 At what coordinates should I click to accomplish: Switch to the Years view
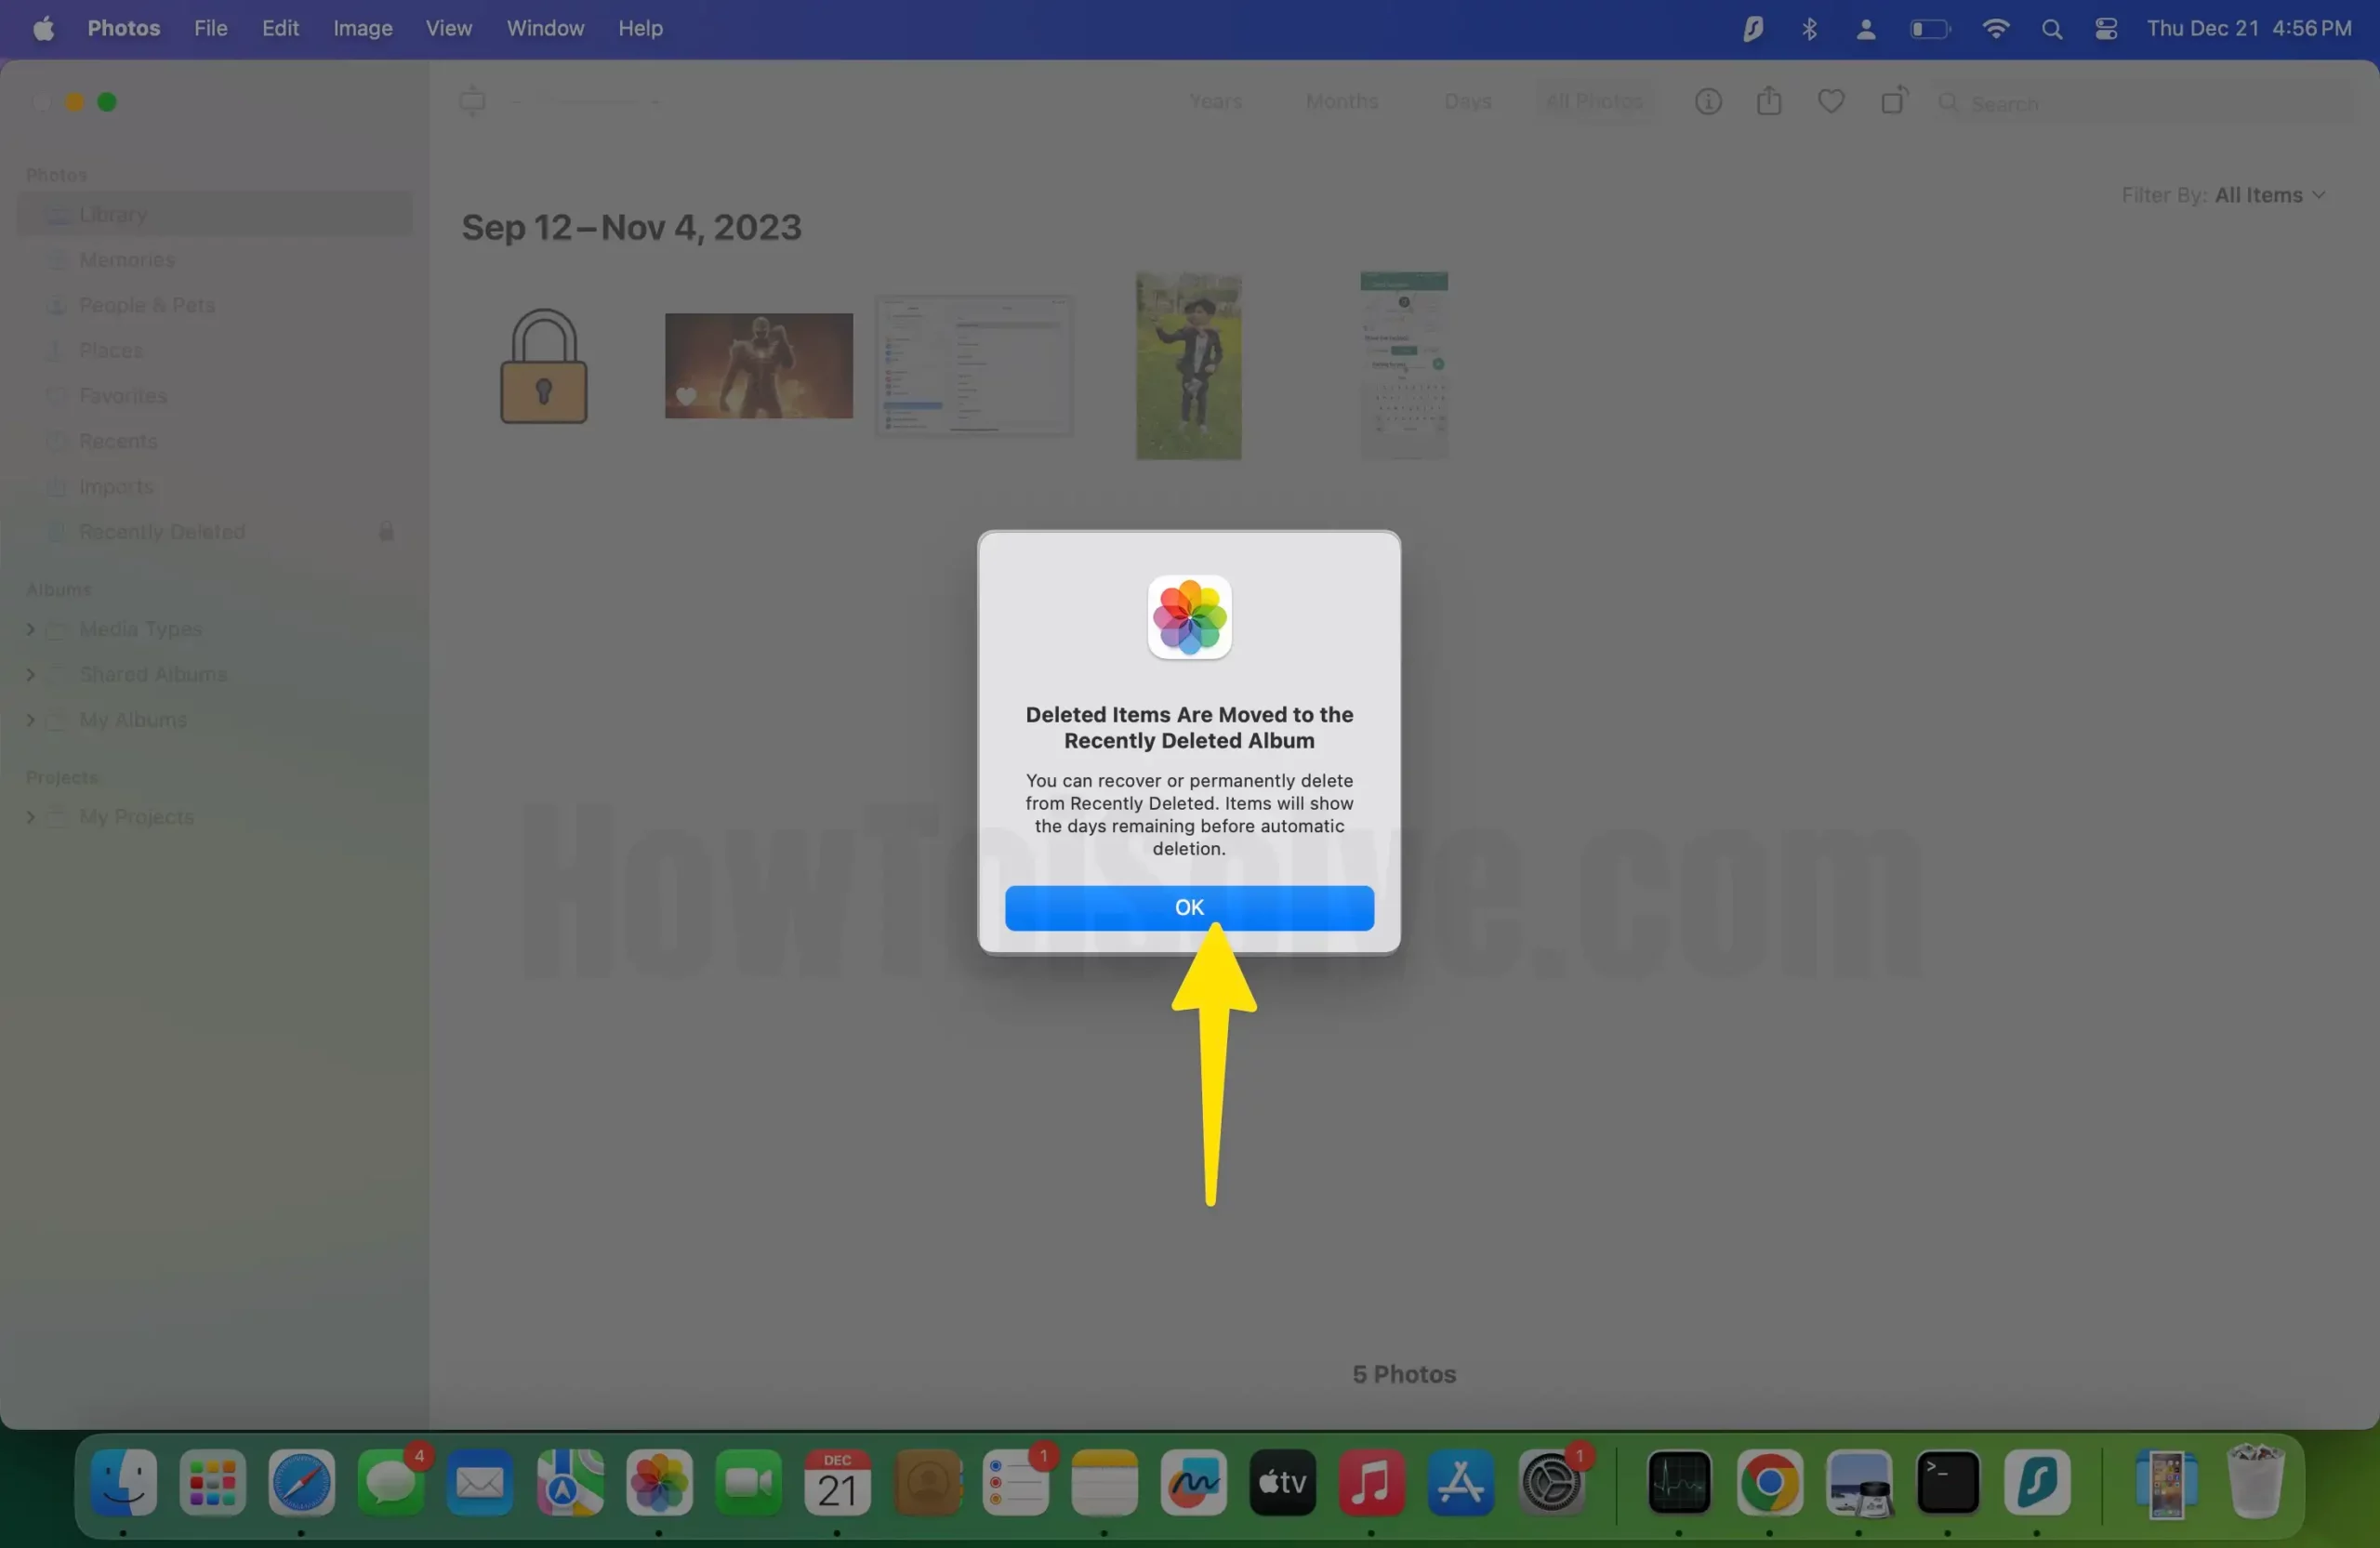(x=1215, y=101)
